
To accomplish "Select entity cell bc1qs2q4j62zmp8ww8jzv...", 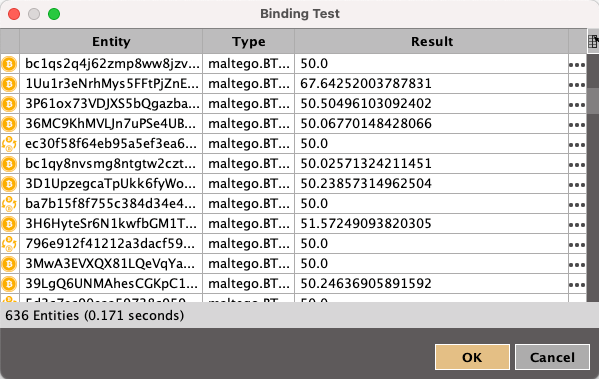I will coord(111,64).
